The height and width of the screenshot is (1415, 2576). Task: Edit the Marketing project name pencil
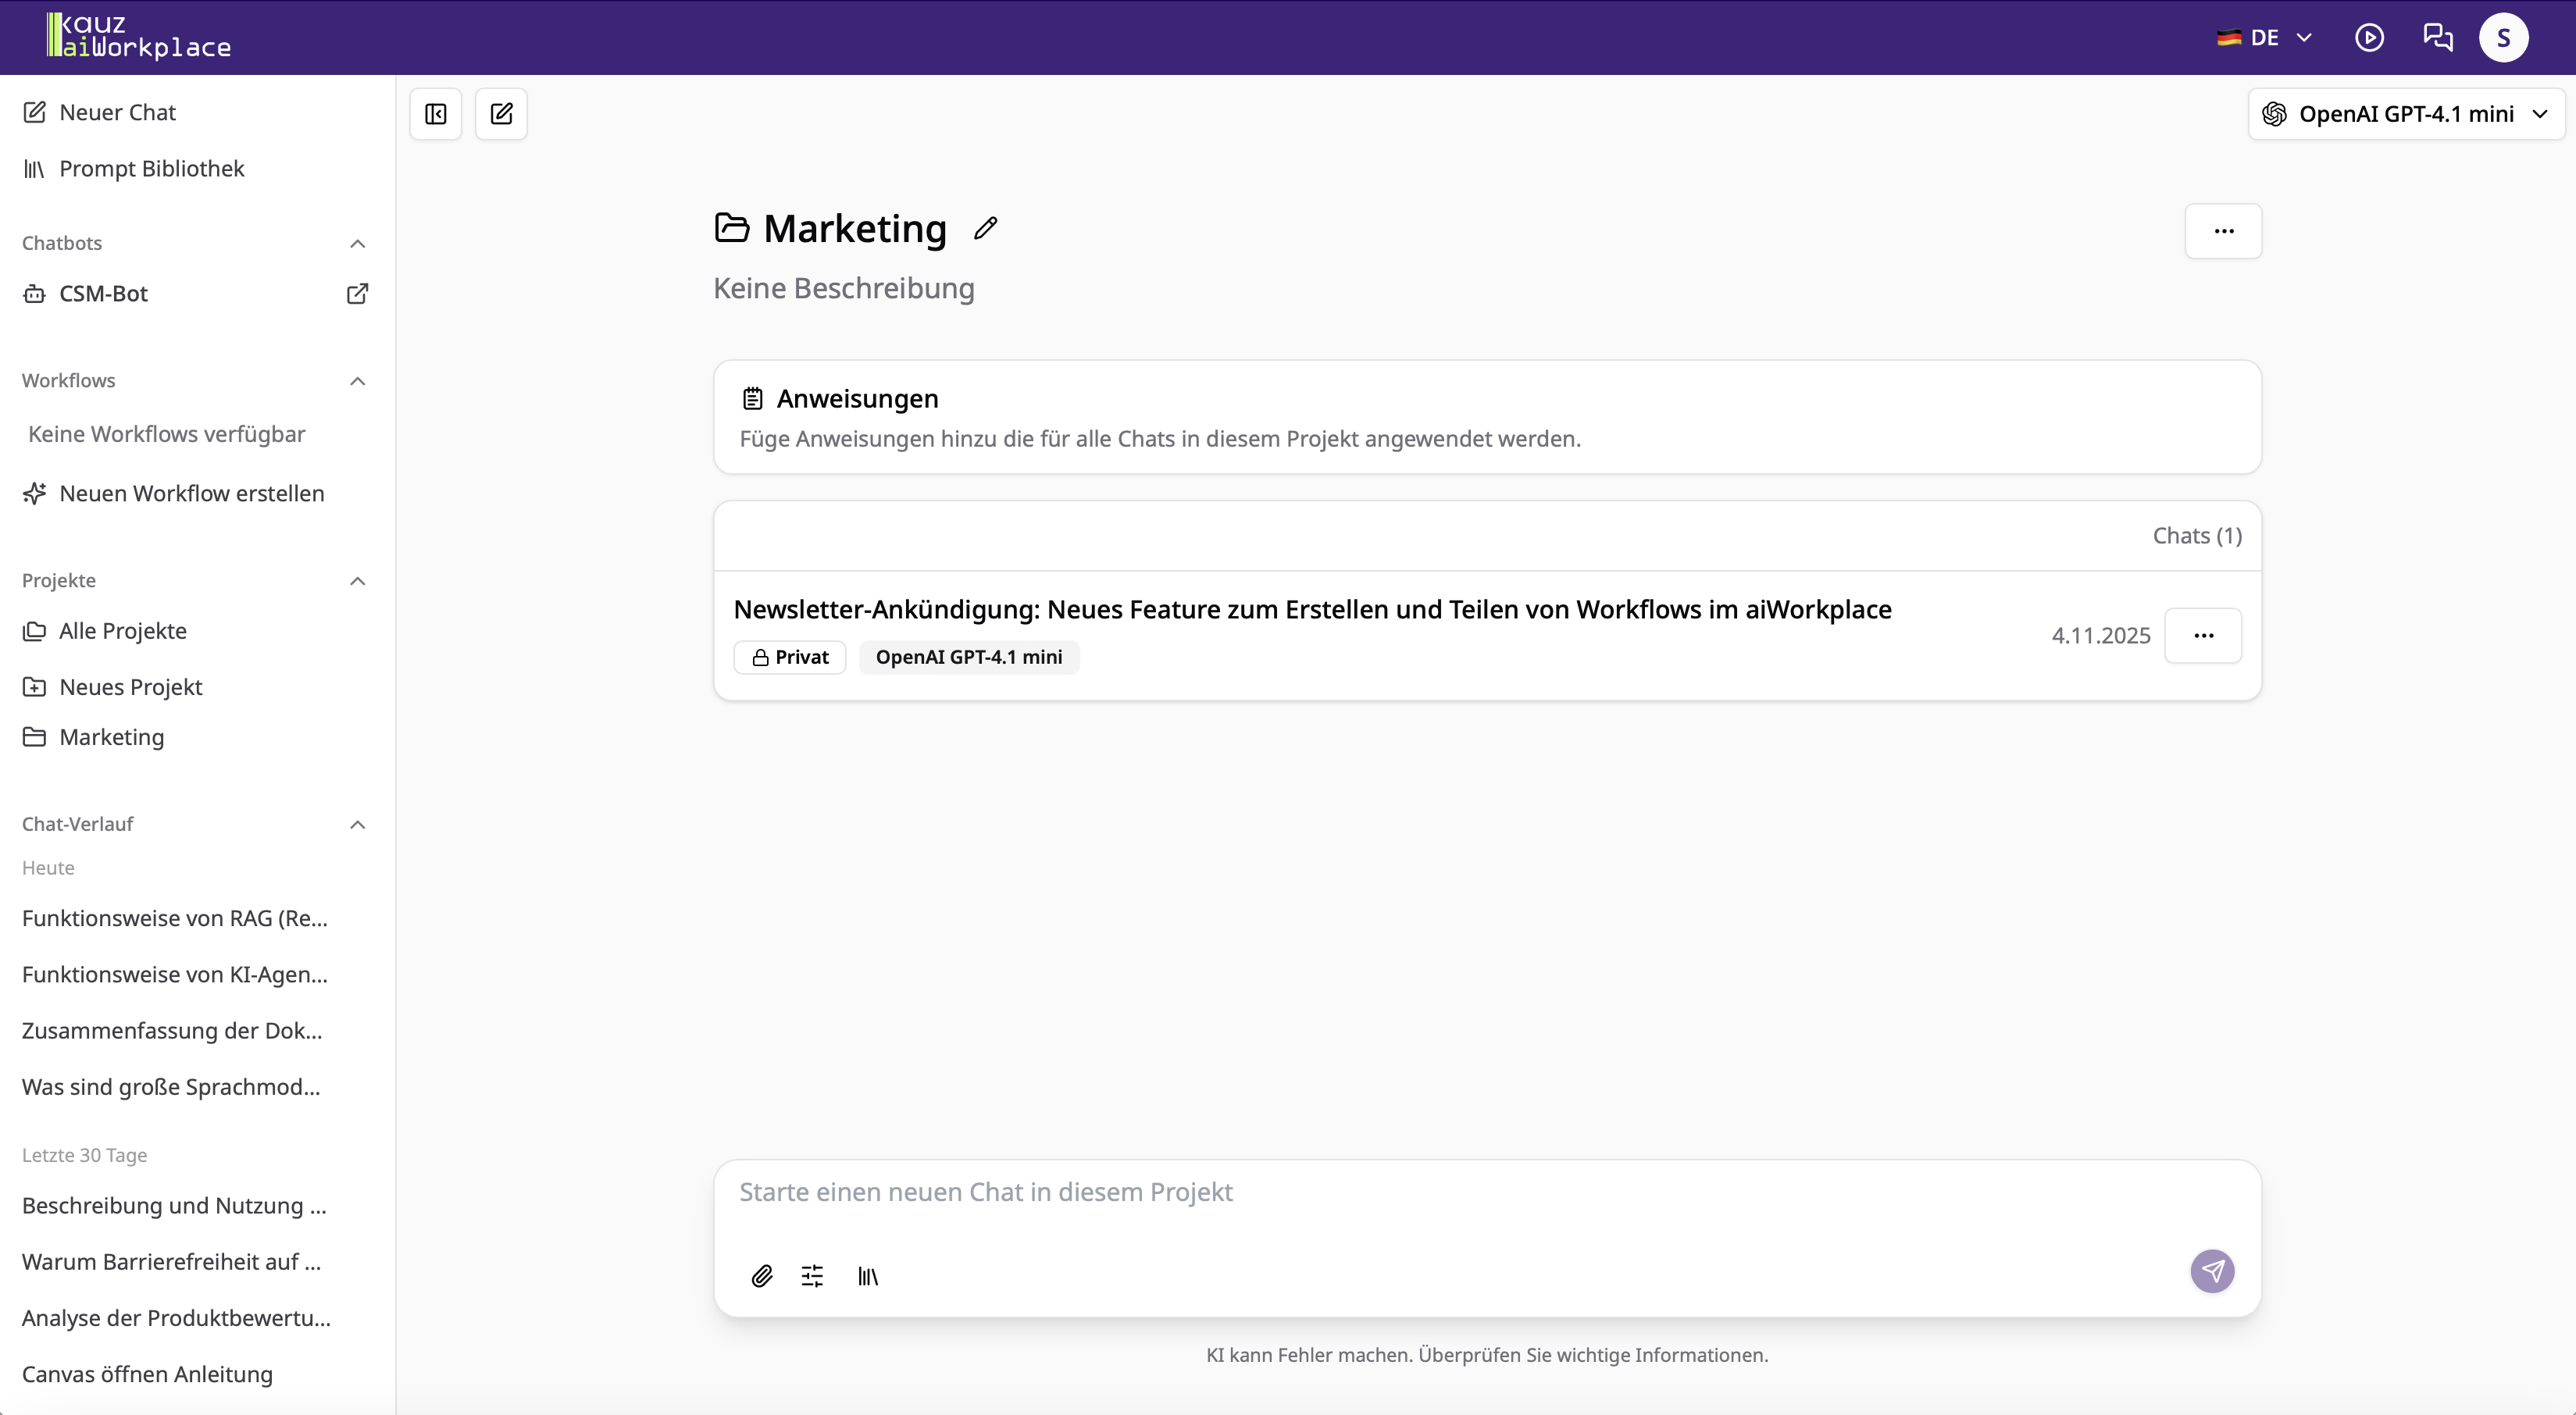(986, 228)
